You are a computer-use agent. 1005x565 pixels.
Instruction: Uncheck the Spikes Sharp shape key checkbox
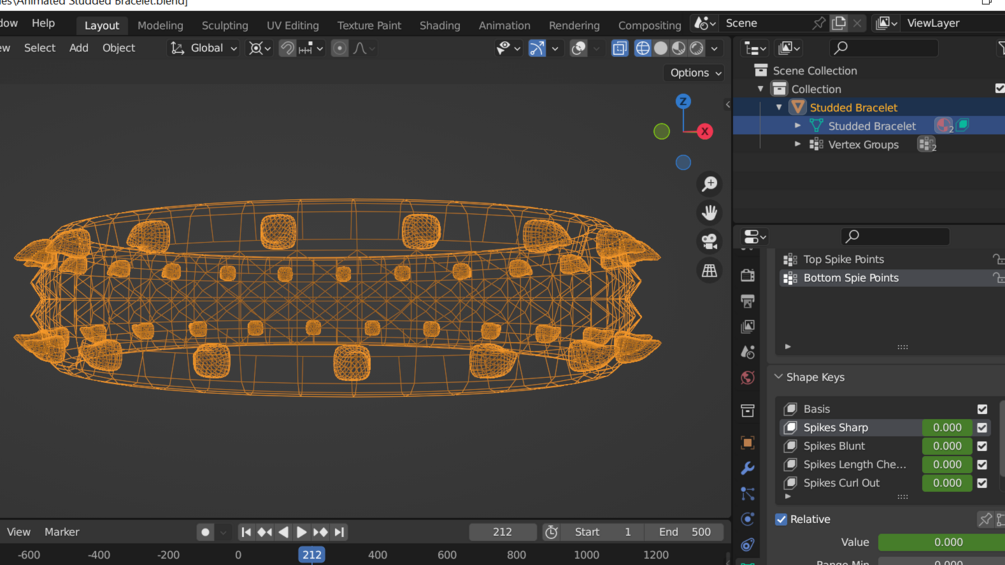click(982, 427)
